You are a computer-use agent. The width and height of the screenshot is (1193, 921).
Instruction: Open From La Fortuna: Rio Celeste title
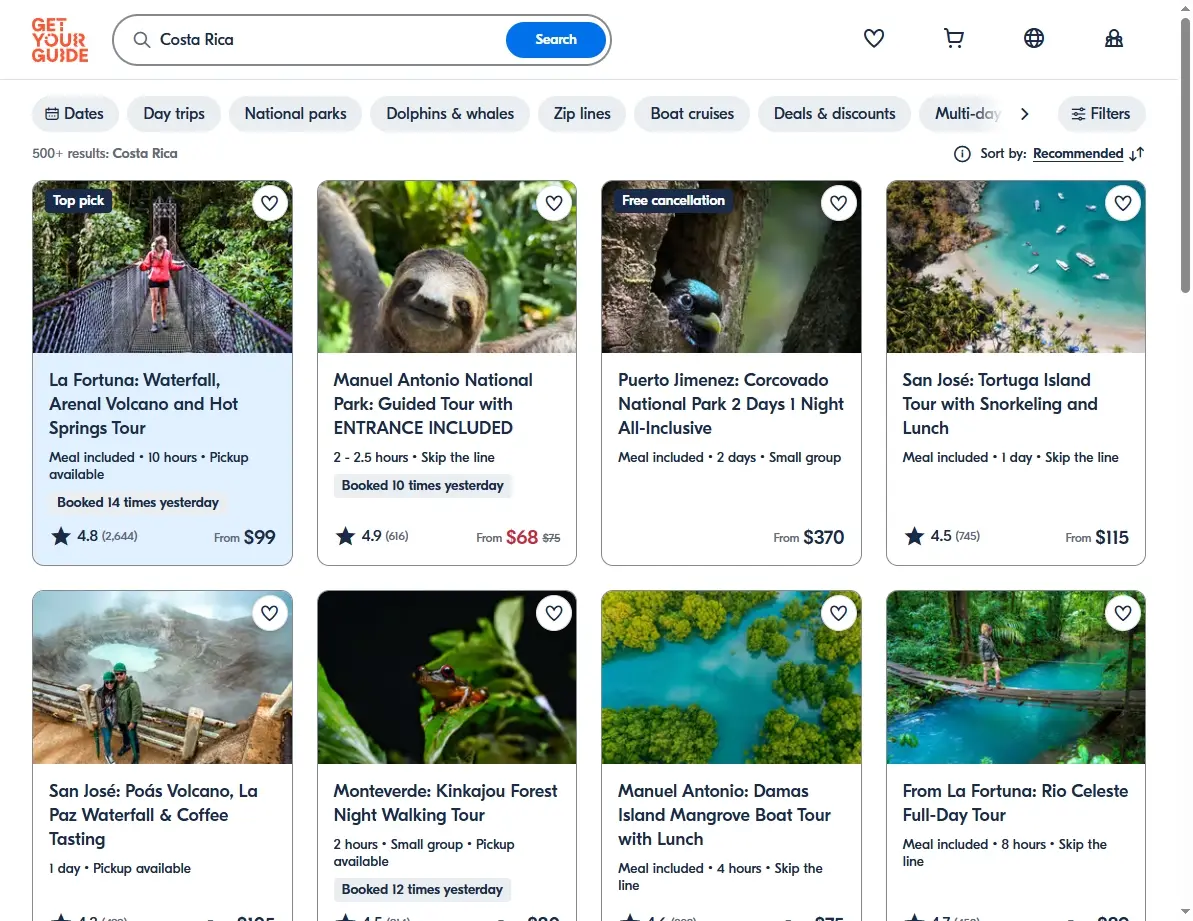1015,803
